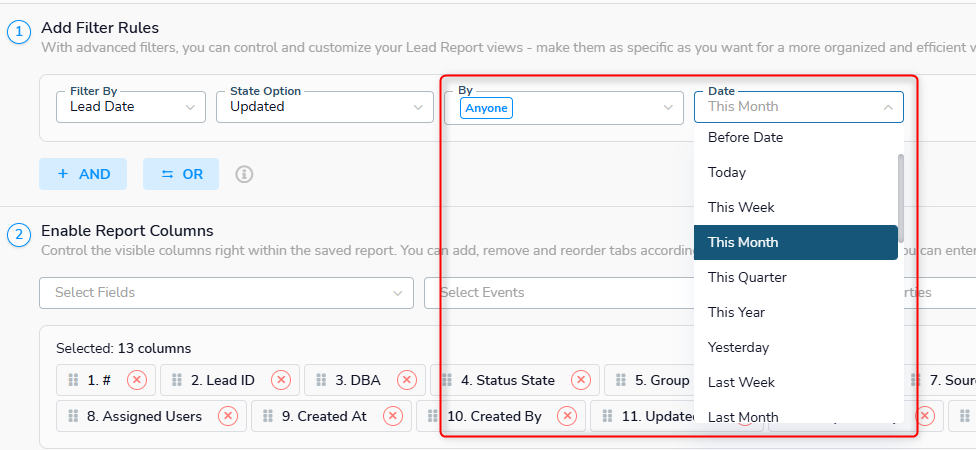
Task: Remove the '4. Status State' column
Action: click(x=581, y=380)
